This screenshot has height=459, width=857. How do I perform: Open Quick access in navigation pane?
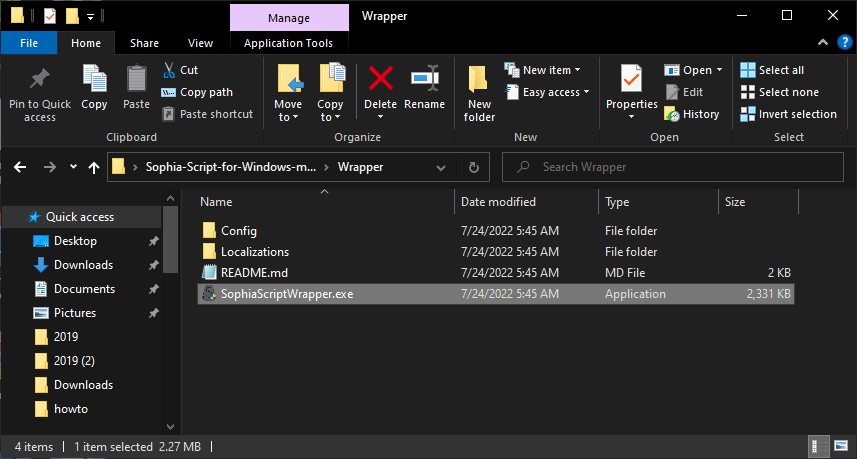[x=80, y=217]
